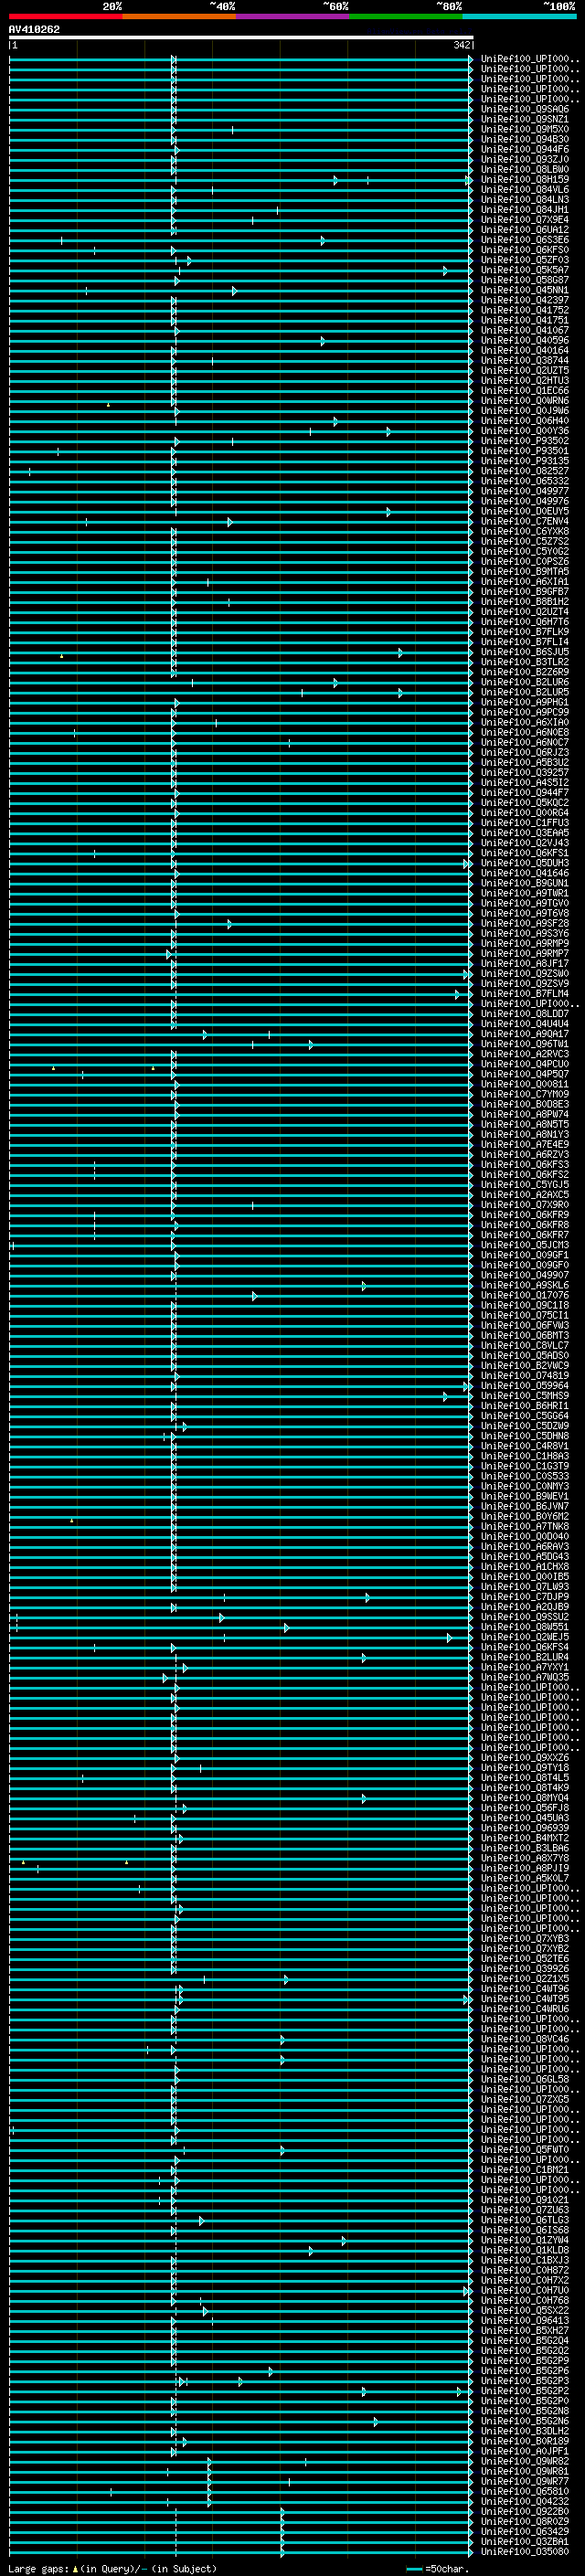Click the red 20% identity legend segment
Screen dimensions: 585x2576
click(x=65, y=16)
